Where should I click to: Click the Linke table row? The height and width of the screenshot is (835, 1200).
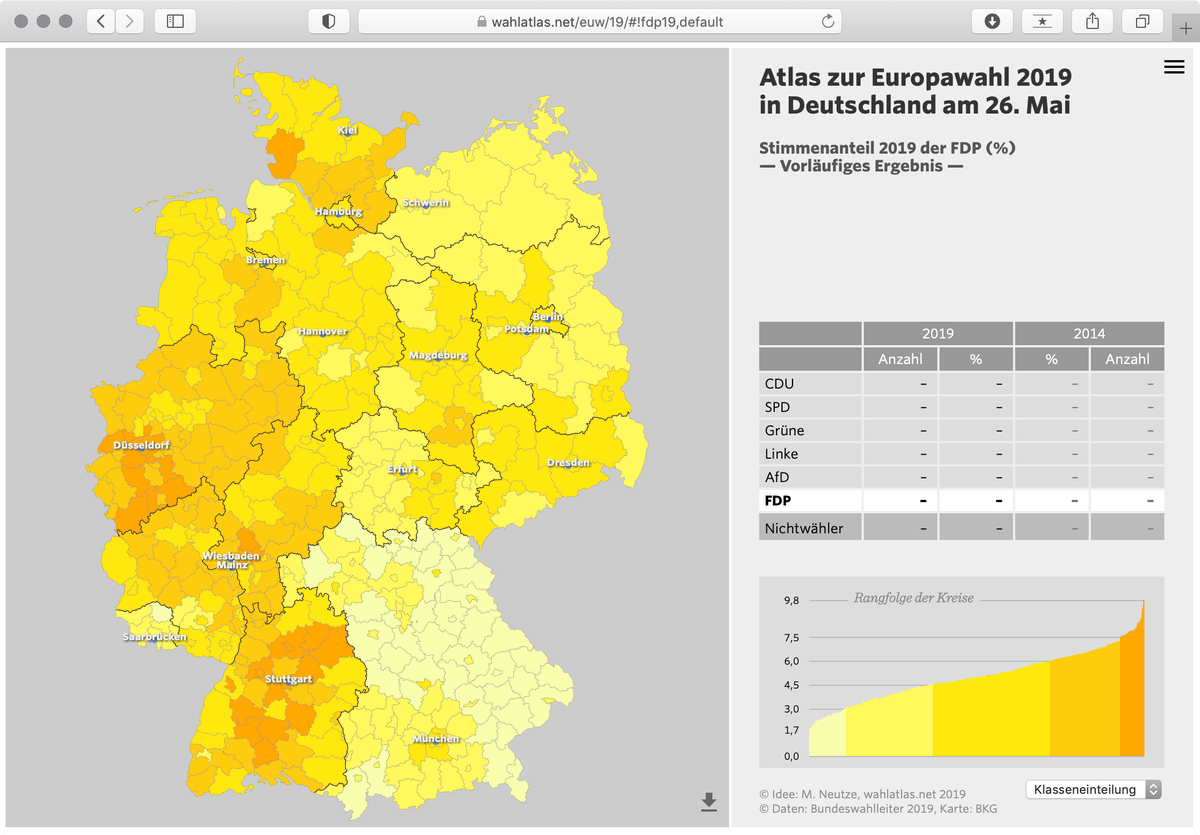tap(810, 454)
